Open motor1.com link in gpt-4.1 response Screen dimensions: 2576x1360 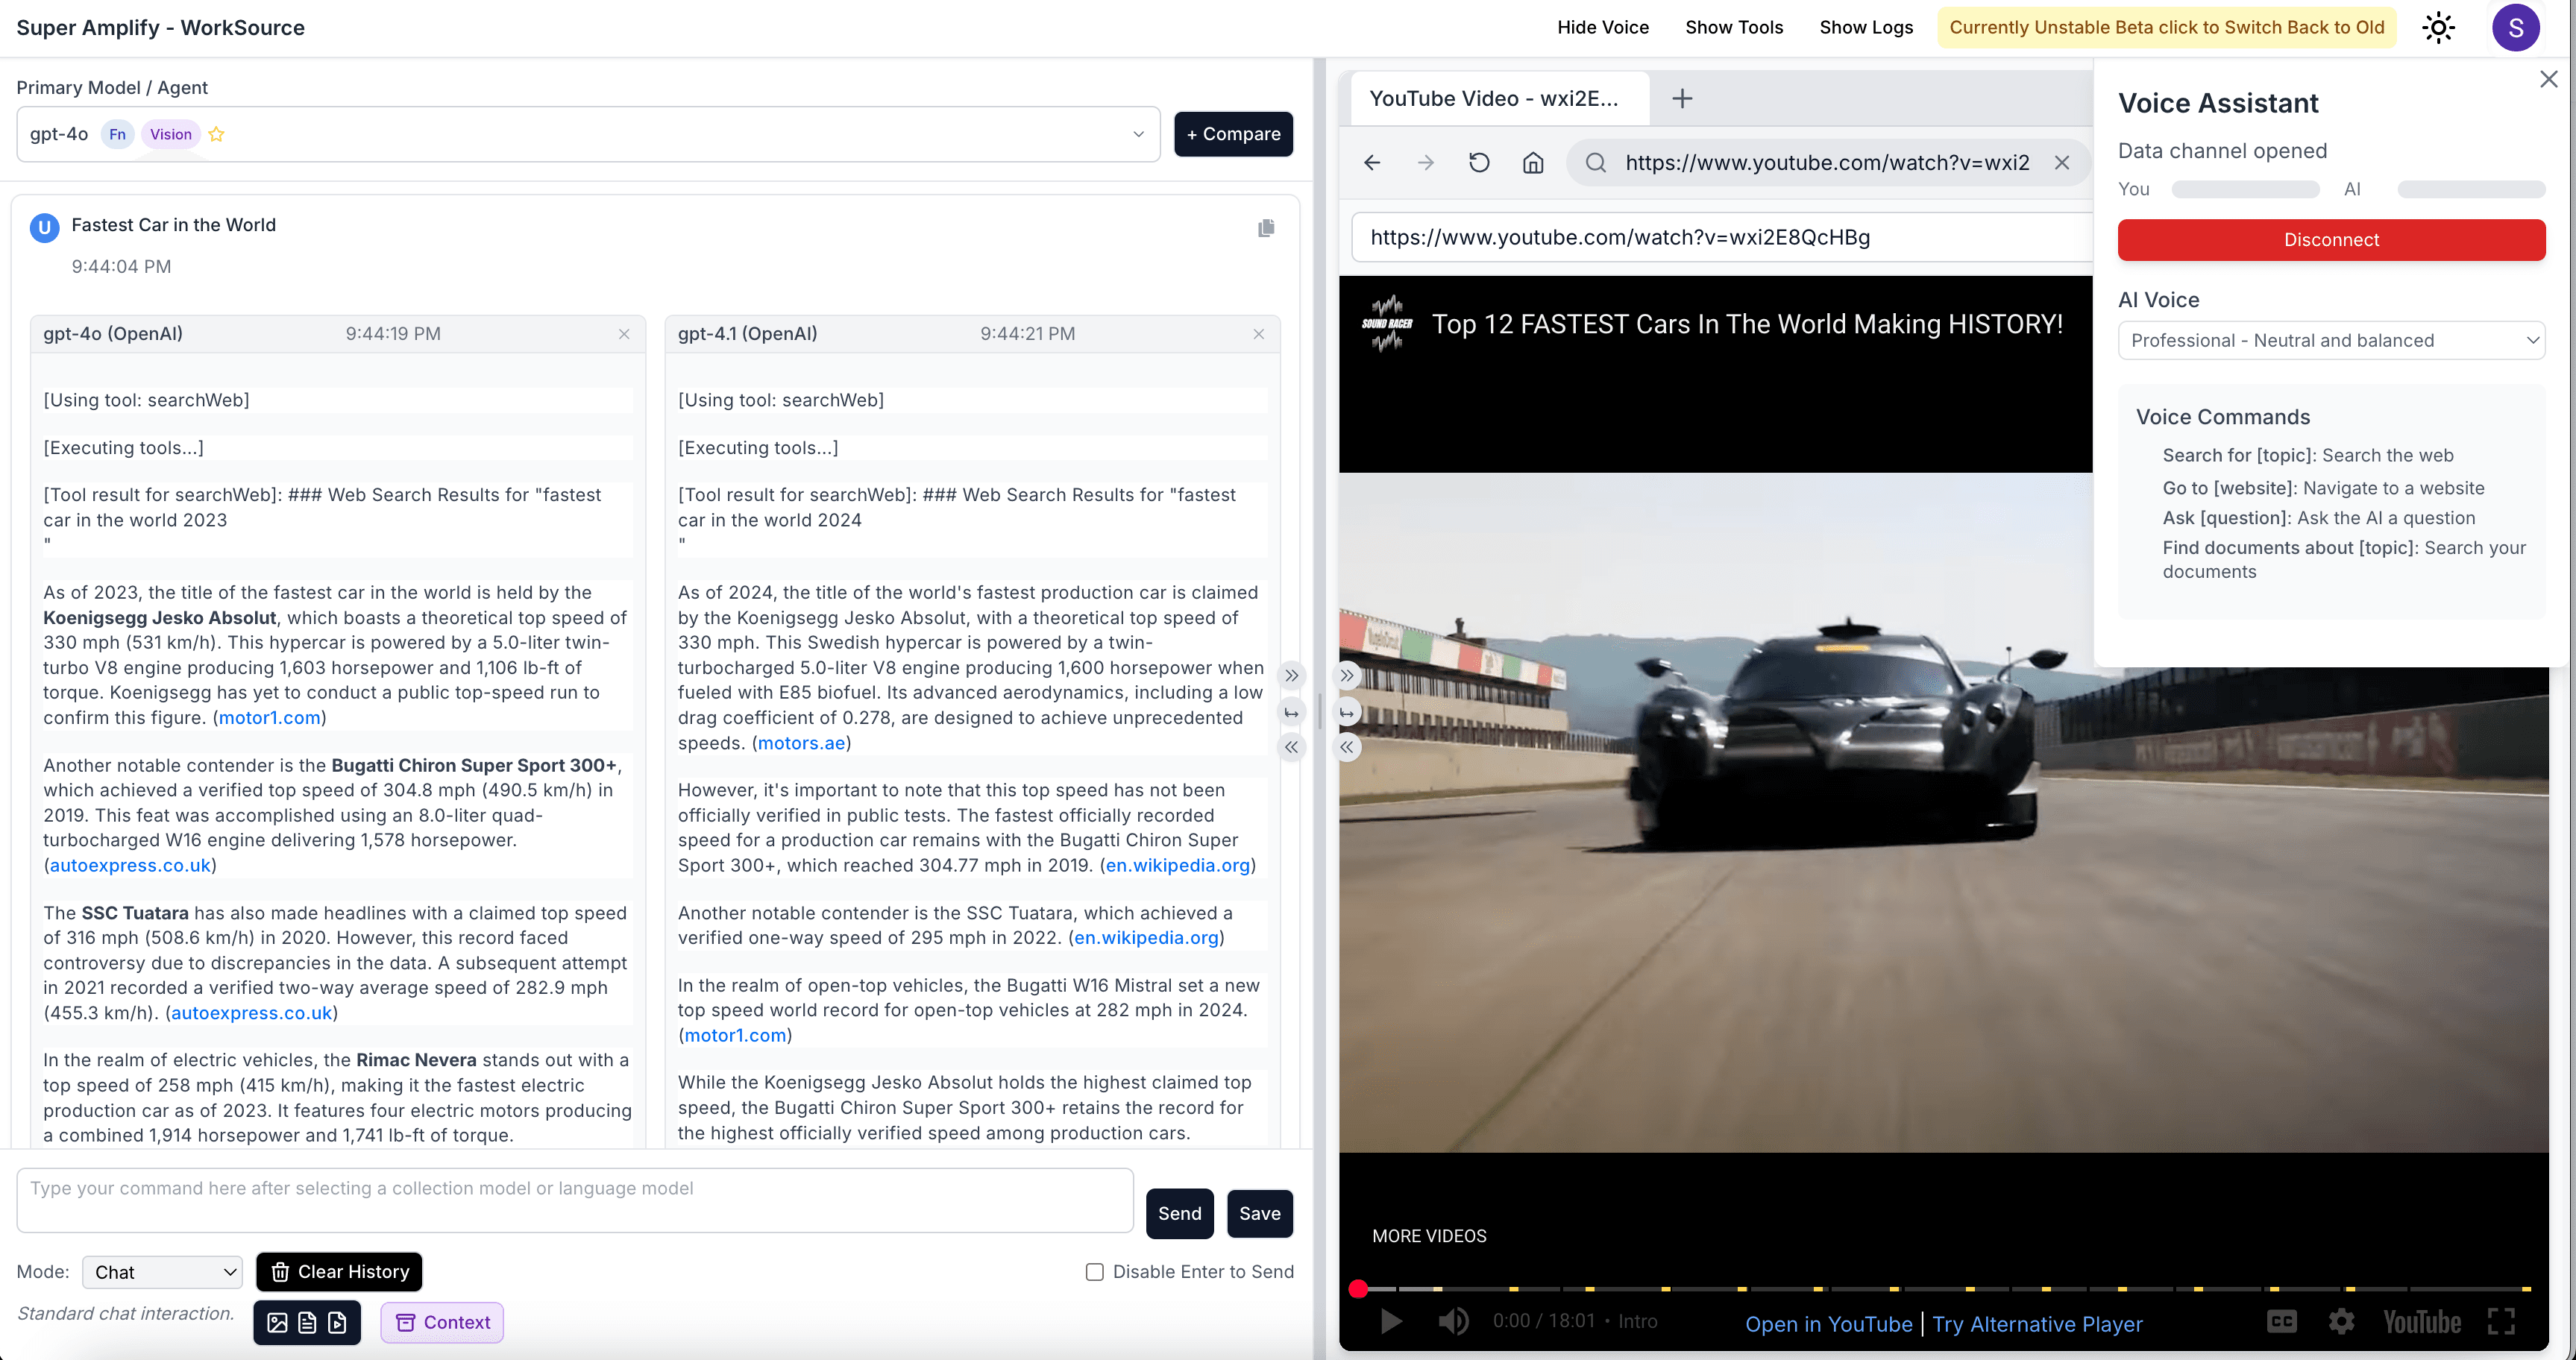[735, 1035]
